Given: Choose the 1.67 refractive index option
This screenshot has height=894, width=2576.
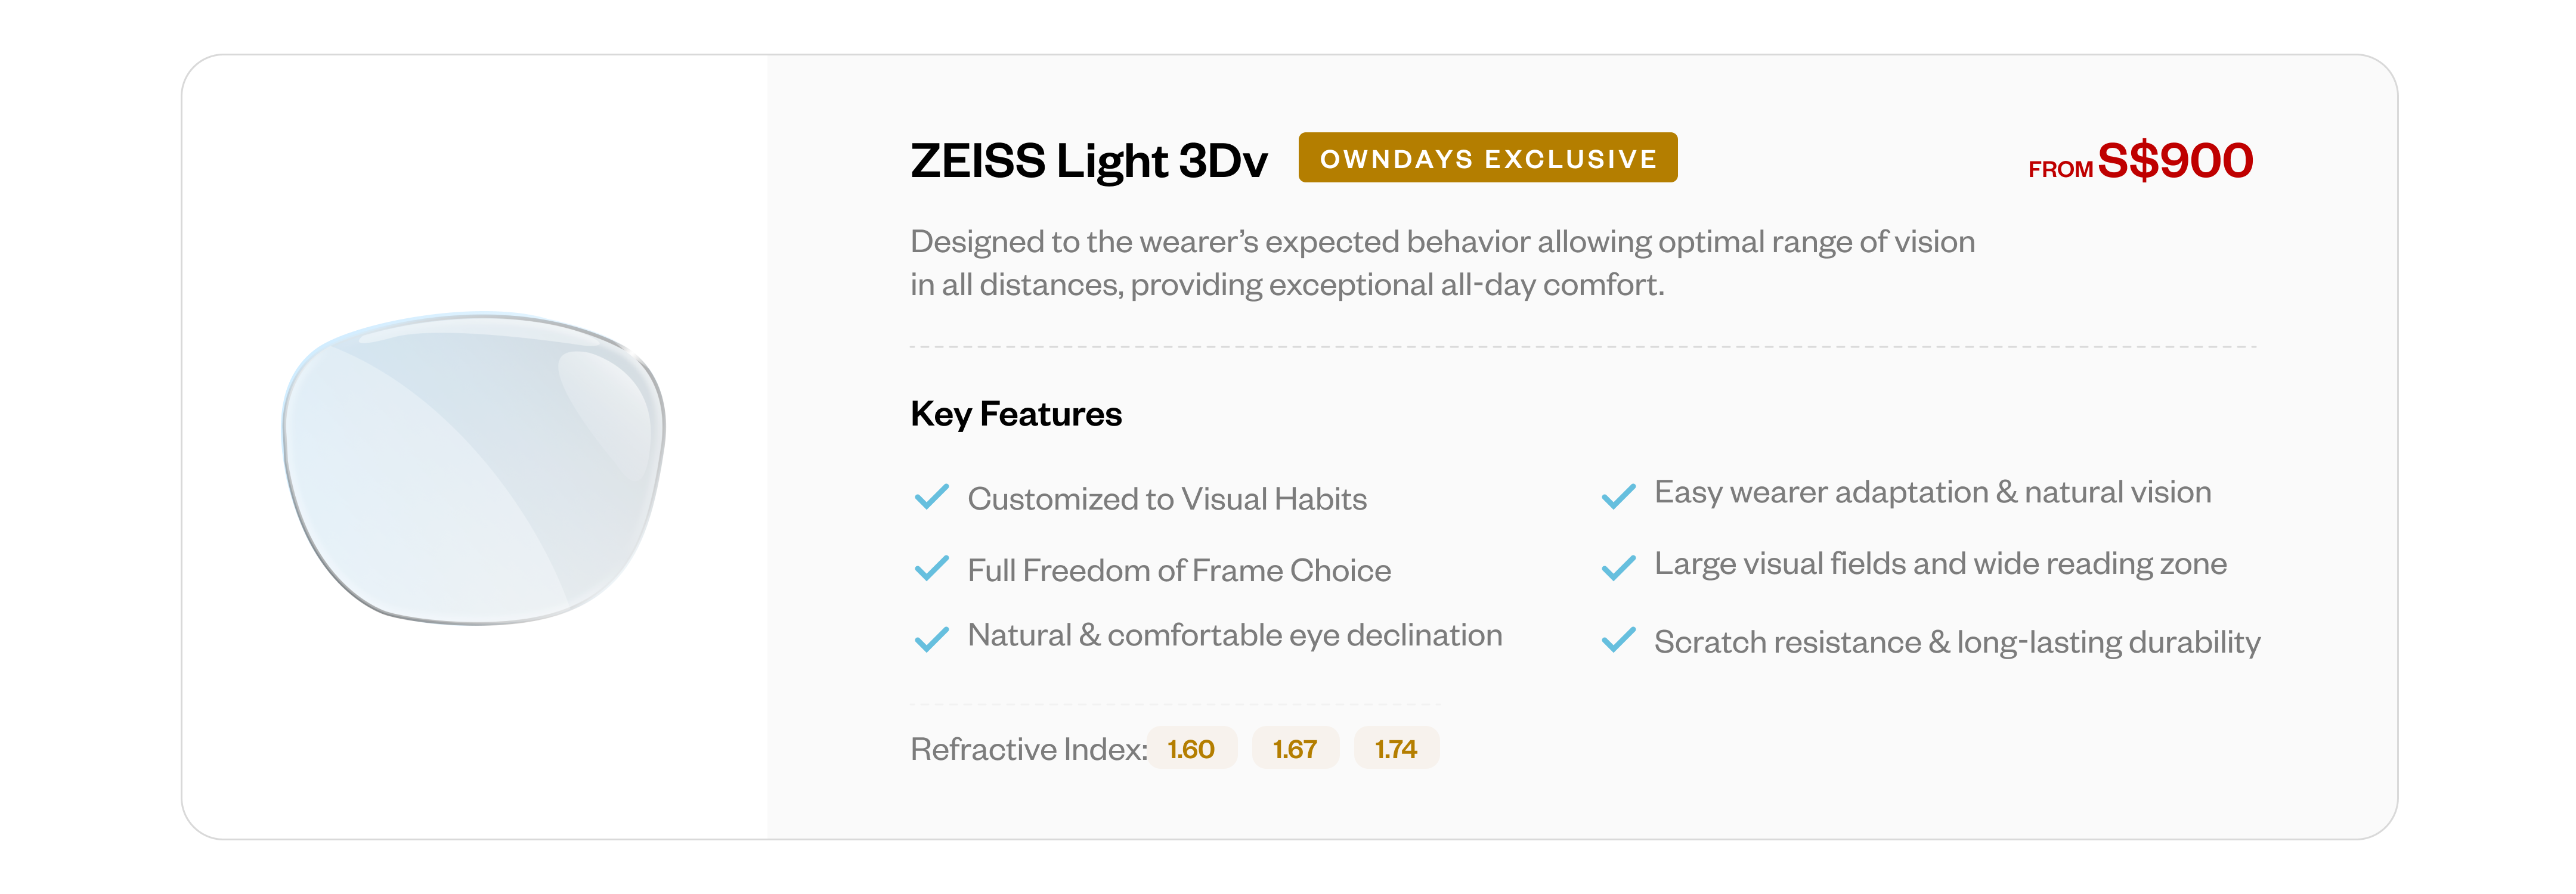Looking at the screenshot, I should [1294, 748].
